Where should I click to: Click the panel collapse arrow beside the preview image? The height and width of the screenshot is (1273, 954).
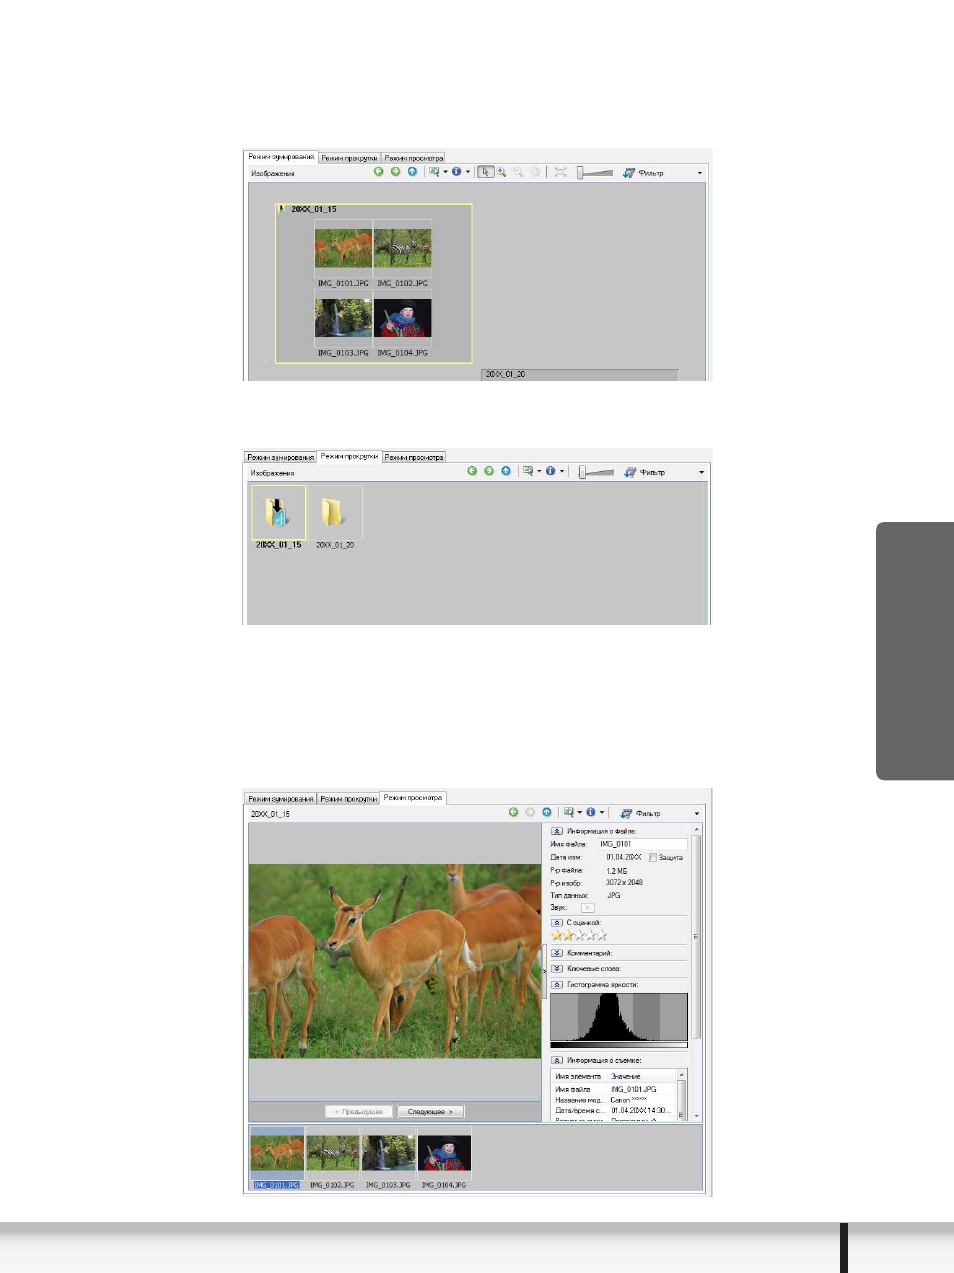[x=545, y=970]
